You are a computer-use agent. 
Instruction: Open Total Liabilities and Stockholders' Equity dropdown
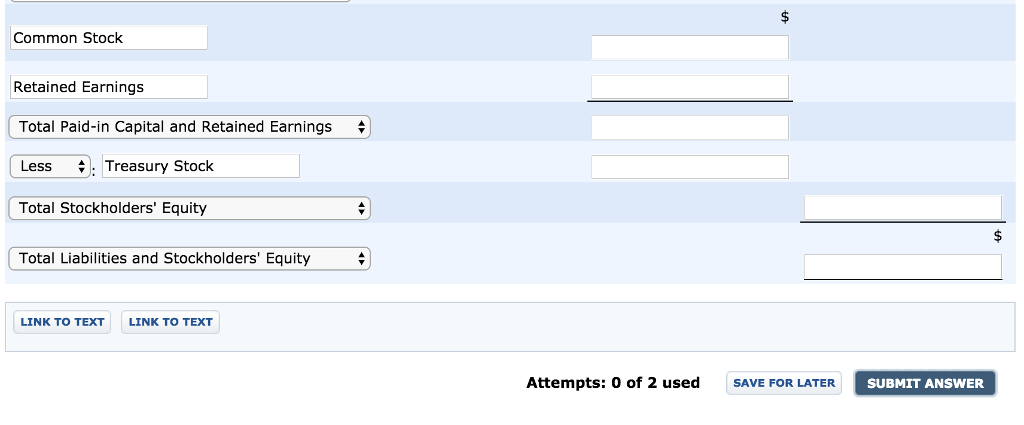coord(189,258)
